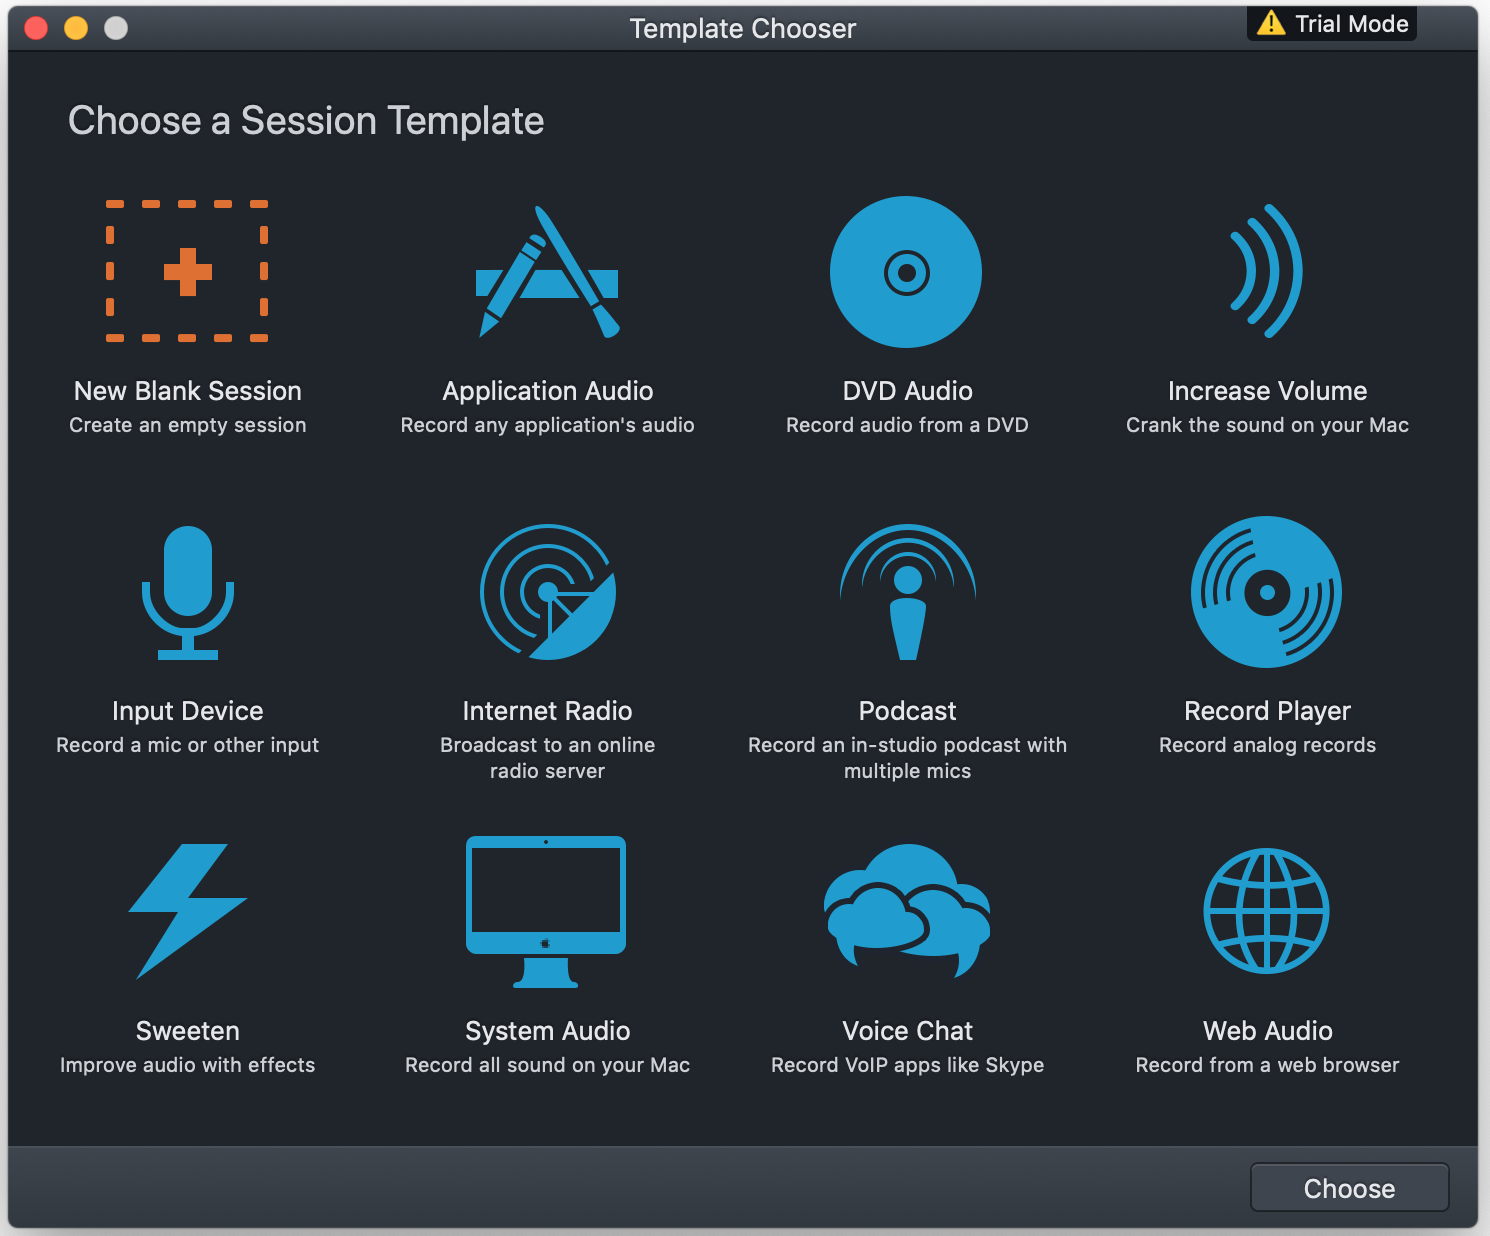This screenshot has width=1490, height=1236.
Task: Click the Trial Mode warning badge
Action: click(x=1331, y=23)
